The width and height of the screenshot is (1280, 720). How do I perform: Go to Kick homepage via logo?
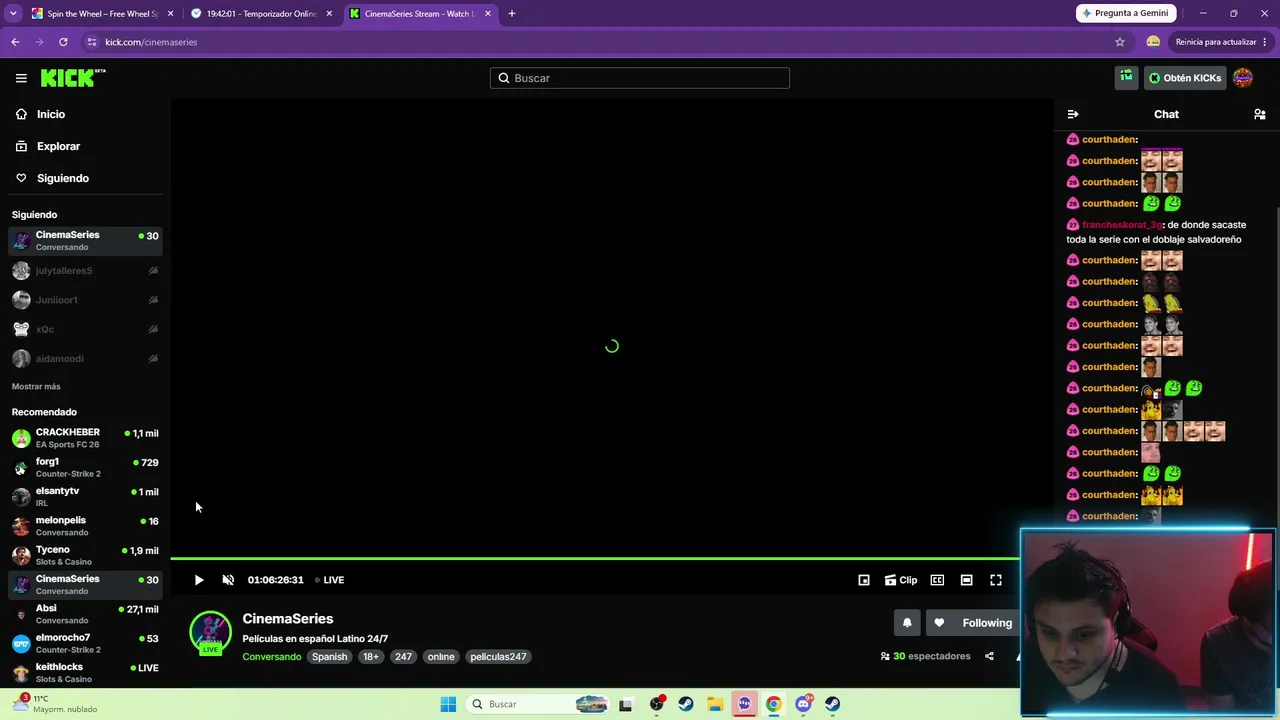(x=73, y=78)
